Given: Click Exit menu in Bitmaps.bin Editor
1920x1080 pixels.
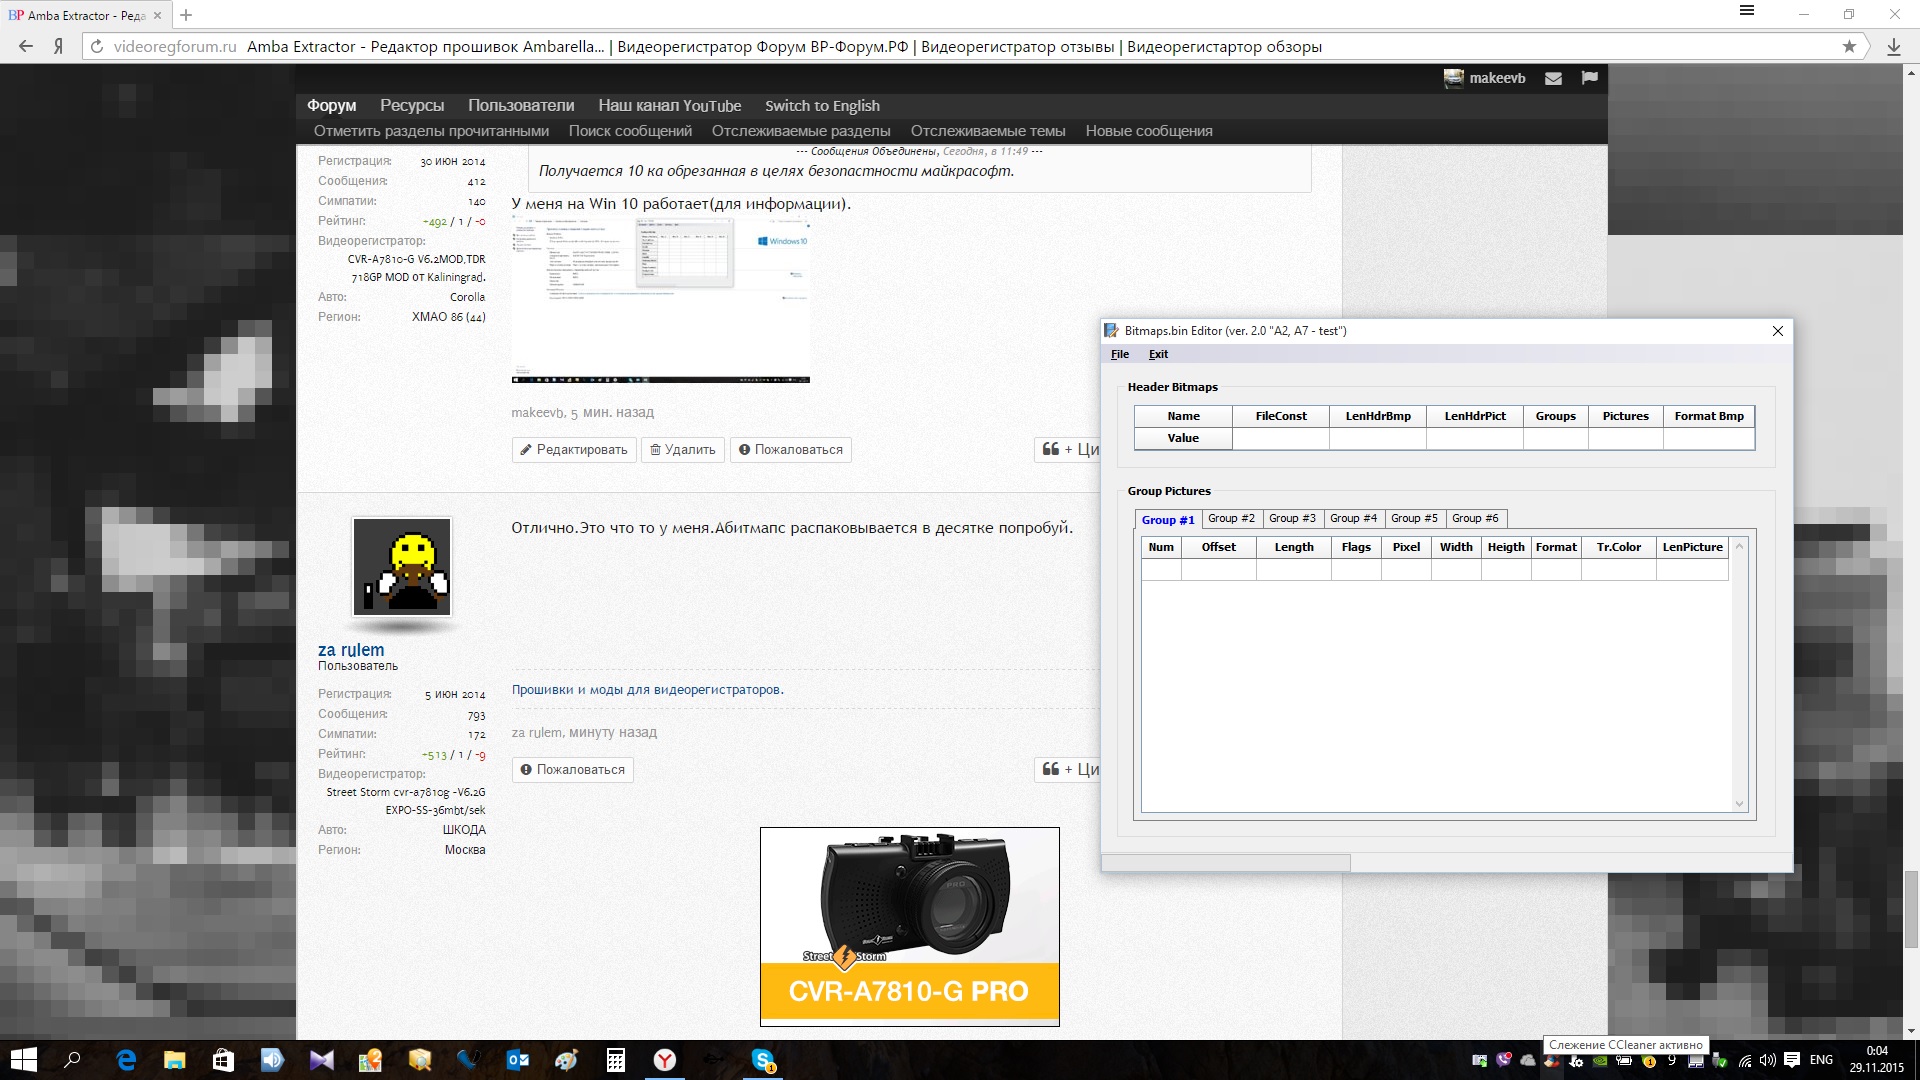Looking at the screenshot, I should (x=1158, y=354).
